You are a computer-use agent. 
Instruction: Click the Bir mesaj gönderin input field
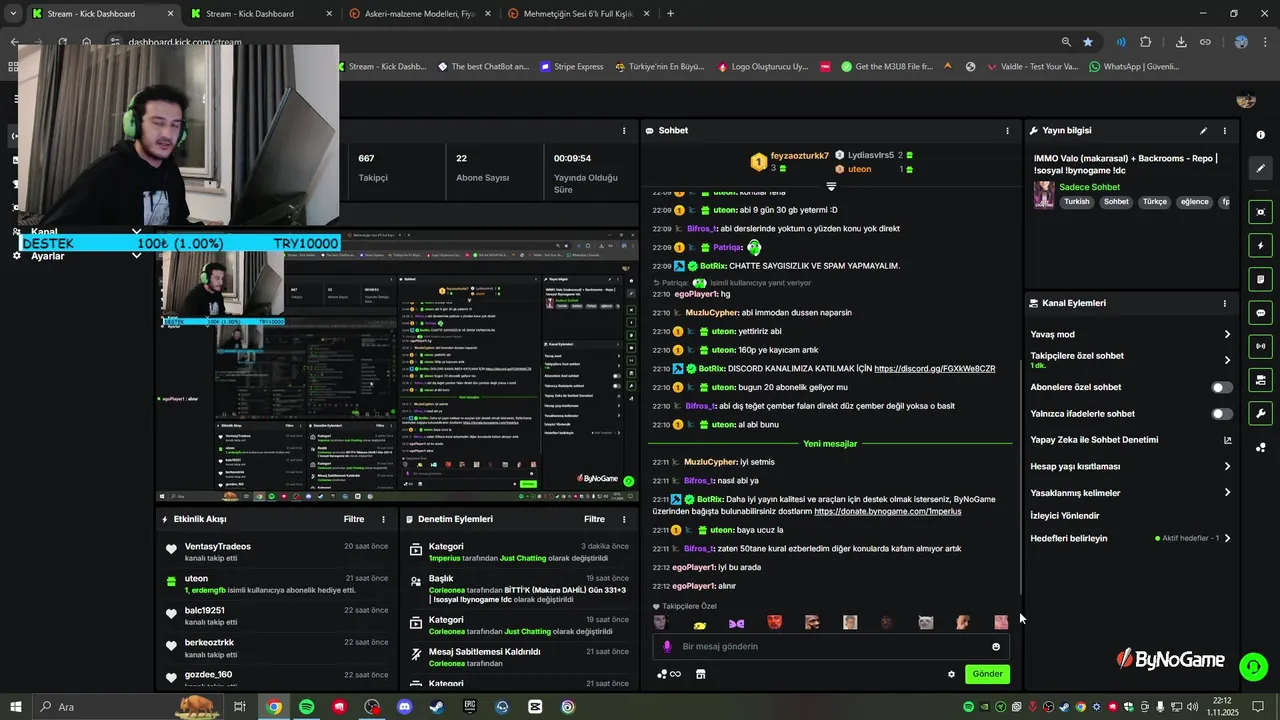point(830,647)
